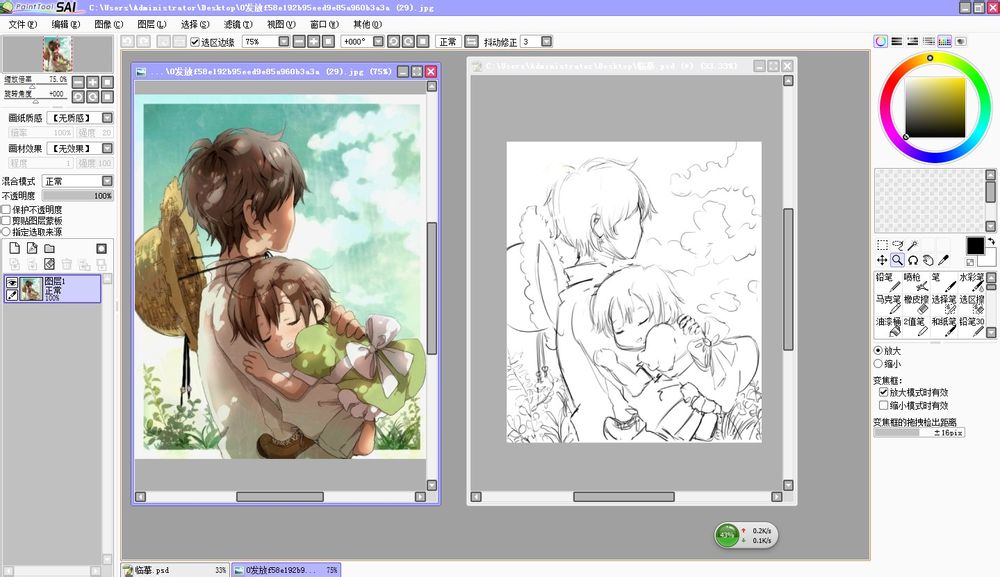Screen dimensions: 1000x577
Task: Open the 滤镜 menu
Action: [x=238, y=24]
